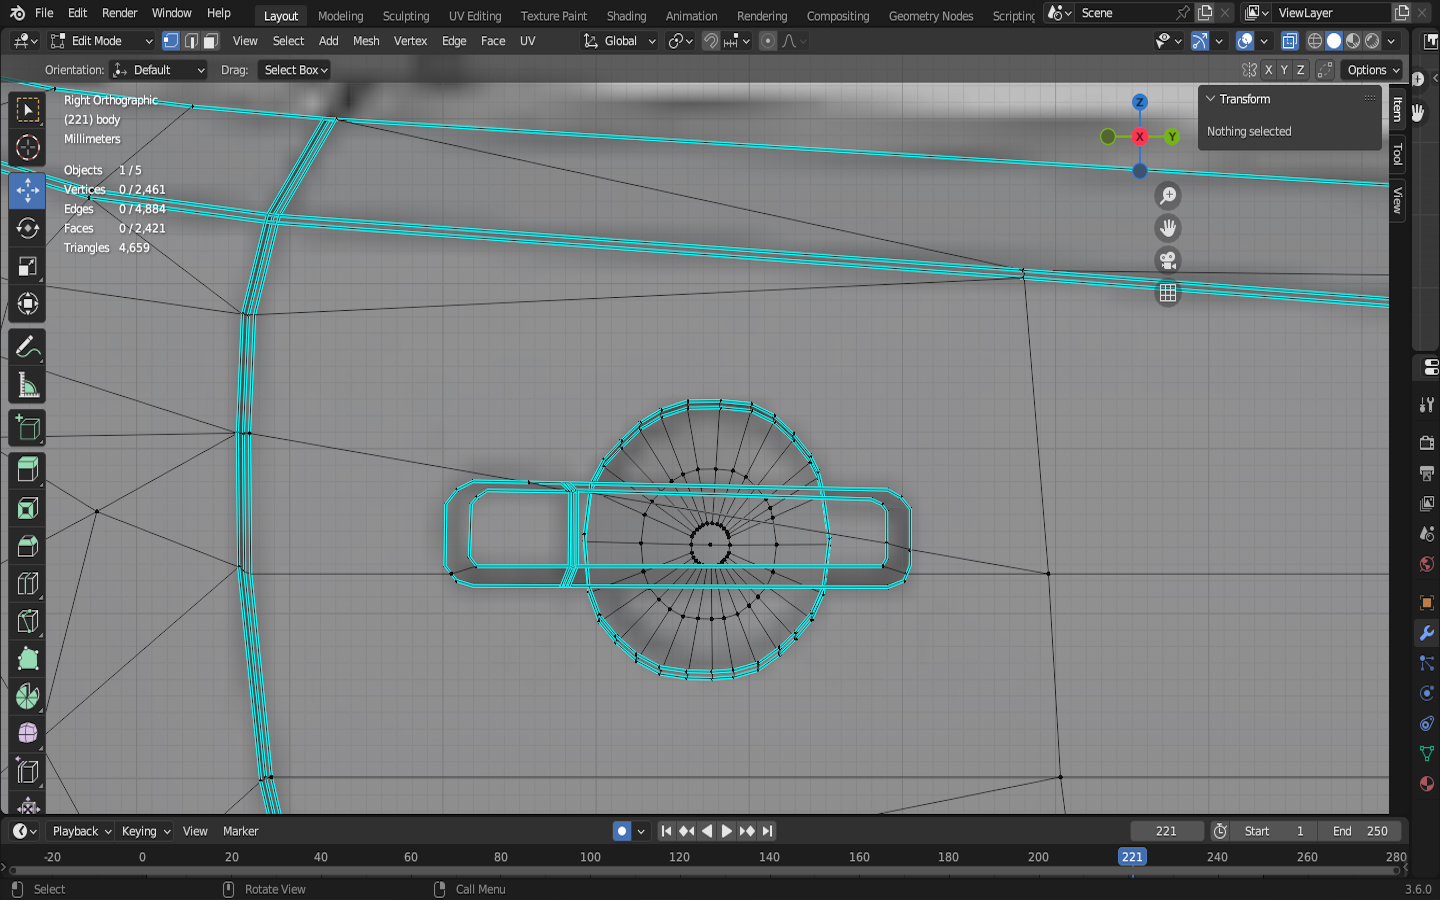
Task: Toggle camera view icon in viewport
Action: pos(1167,261)
